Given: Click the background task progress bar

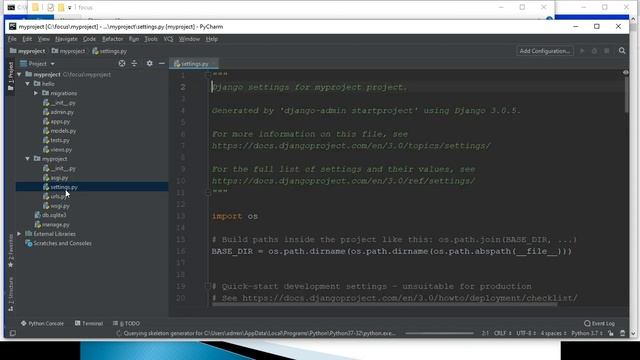Looking at the screenshot, I should pyautogui.click(x=439, y=333).
